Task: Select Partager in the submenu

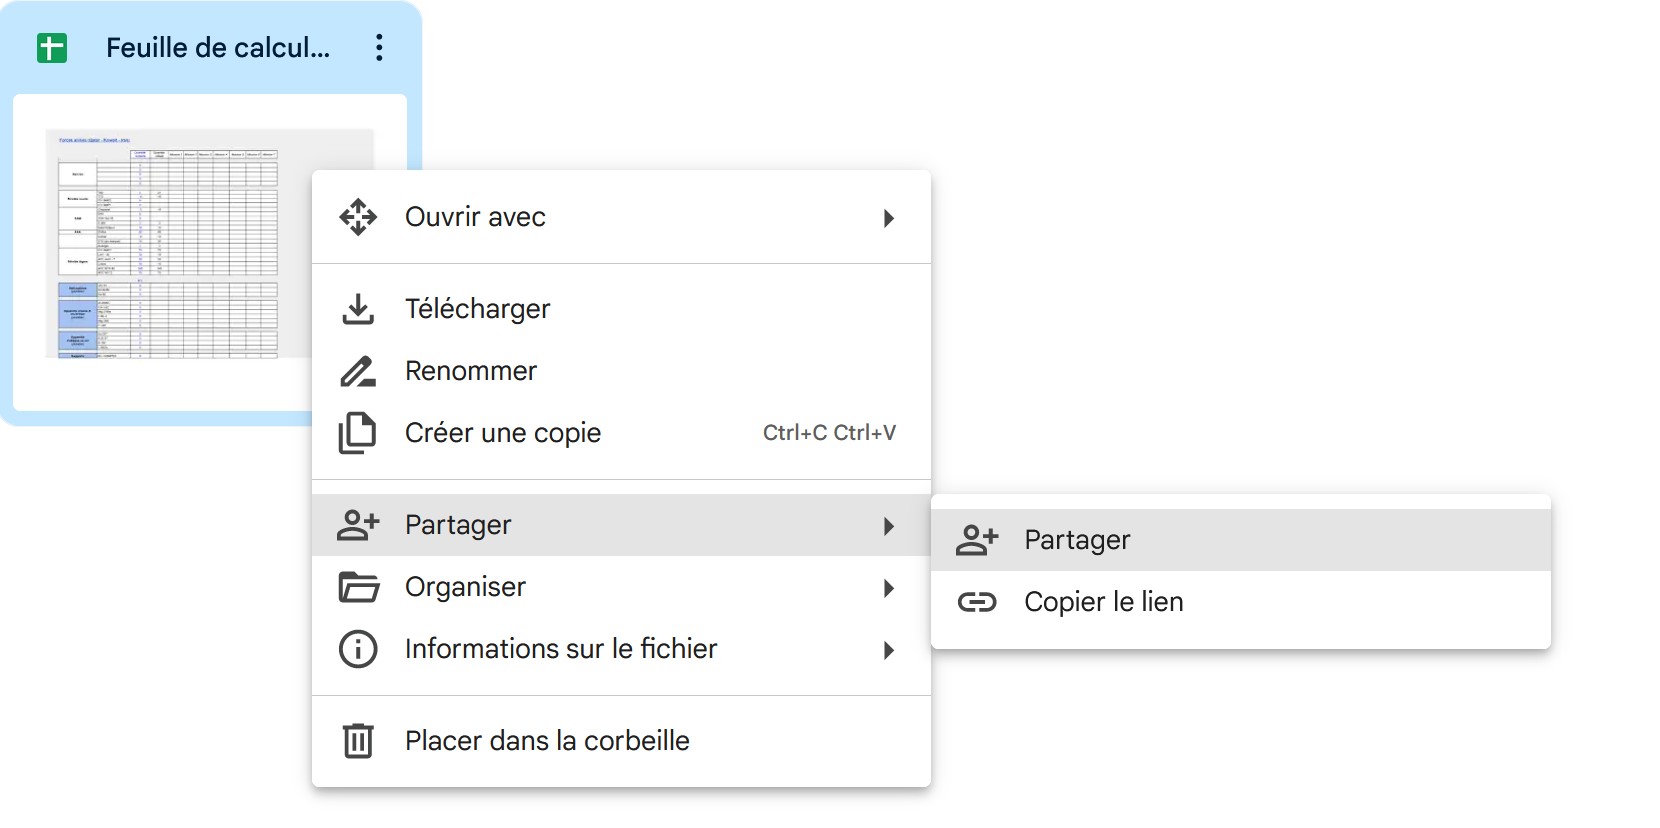Action: pyautogui.click(x=1241, y=540)
